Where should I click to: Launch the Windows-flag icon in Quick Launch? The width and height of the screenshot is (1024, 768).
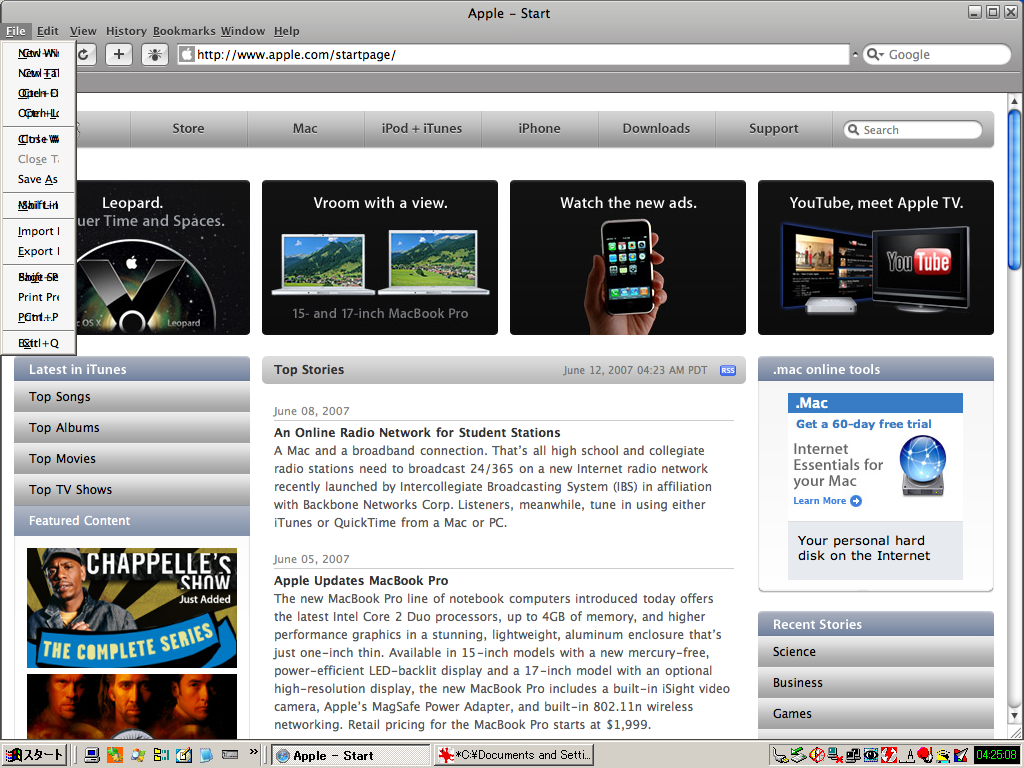tap(138, 755)
